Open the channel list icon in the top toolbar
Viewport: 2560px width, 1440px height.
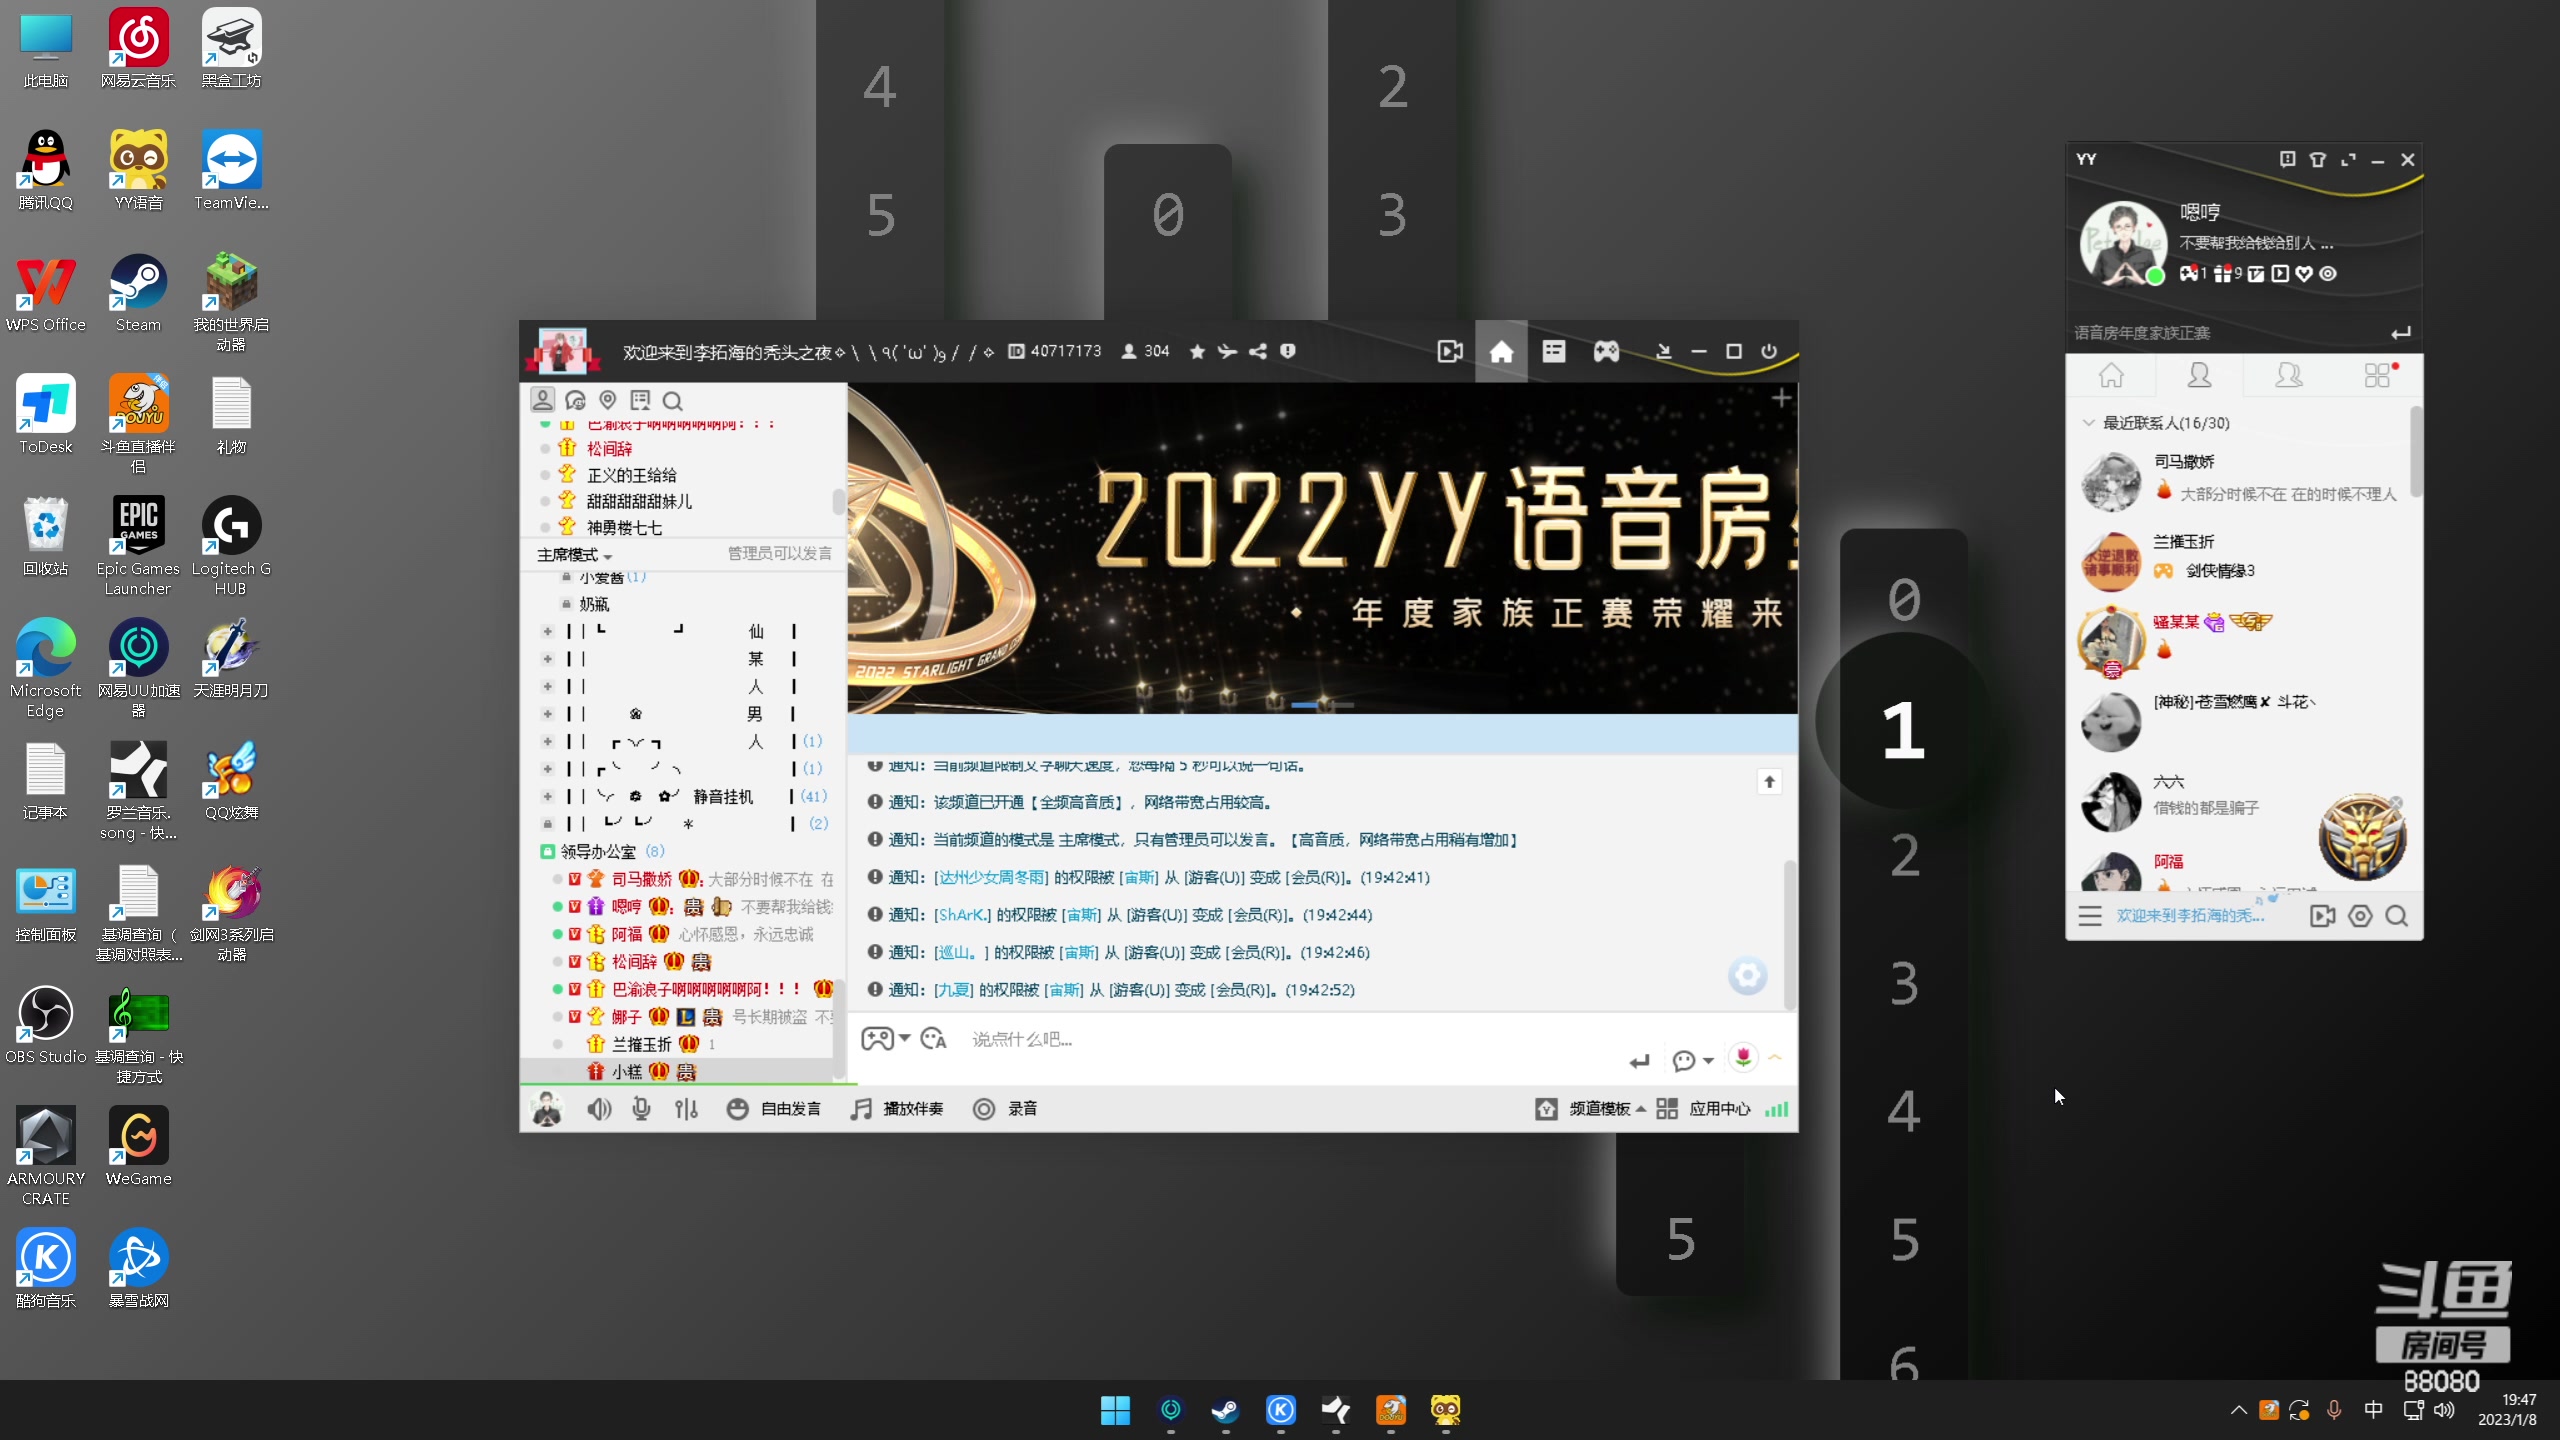pos(1554,351)
